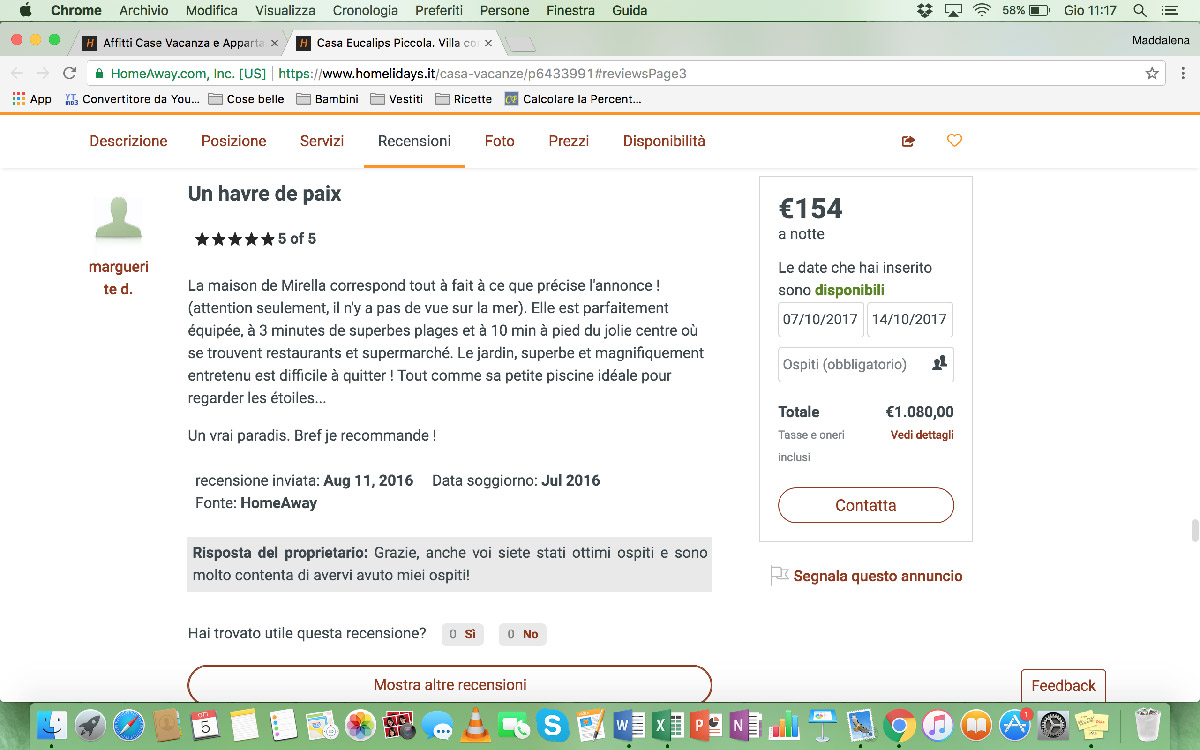Viewport: 1200px width, 750px height.
Task: Open Calcolare la Percent... bookmark
Action: (x=573, y=99)
